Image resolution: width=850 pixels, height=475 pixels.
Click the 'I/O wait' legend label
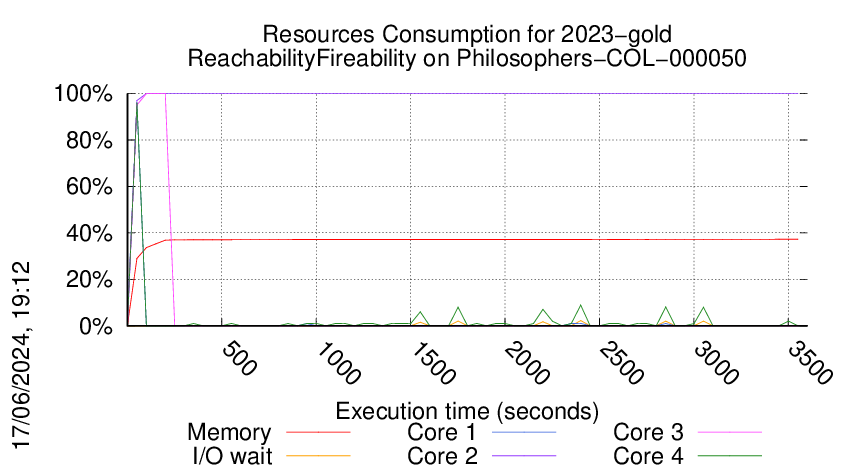[x=232, y=456]
